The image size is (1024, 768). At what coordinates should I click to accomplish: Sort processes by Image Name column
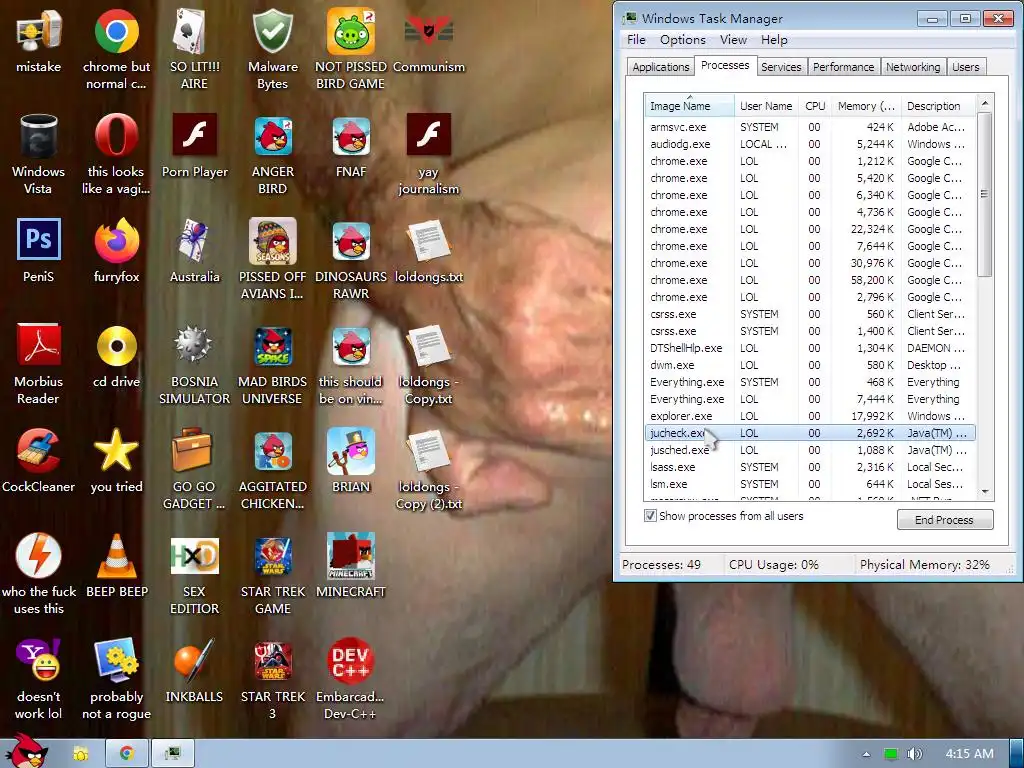689,106
